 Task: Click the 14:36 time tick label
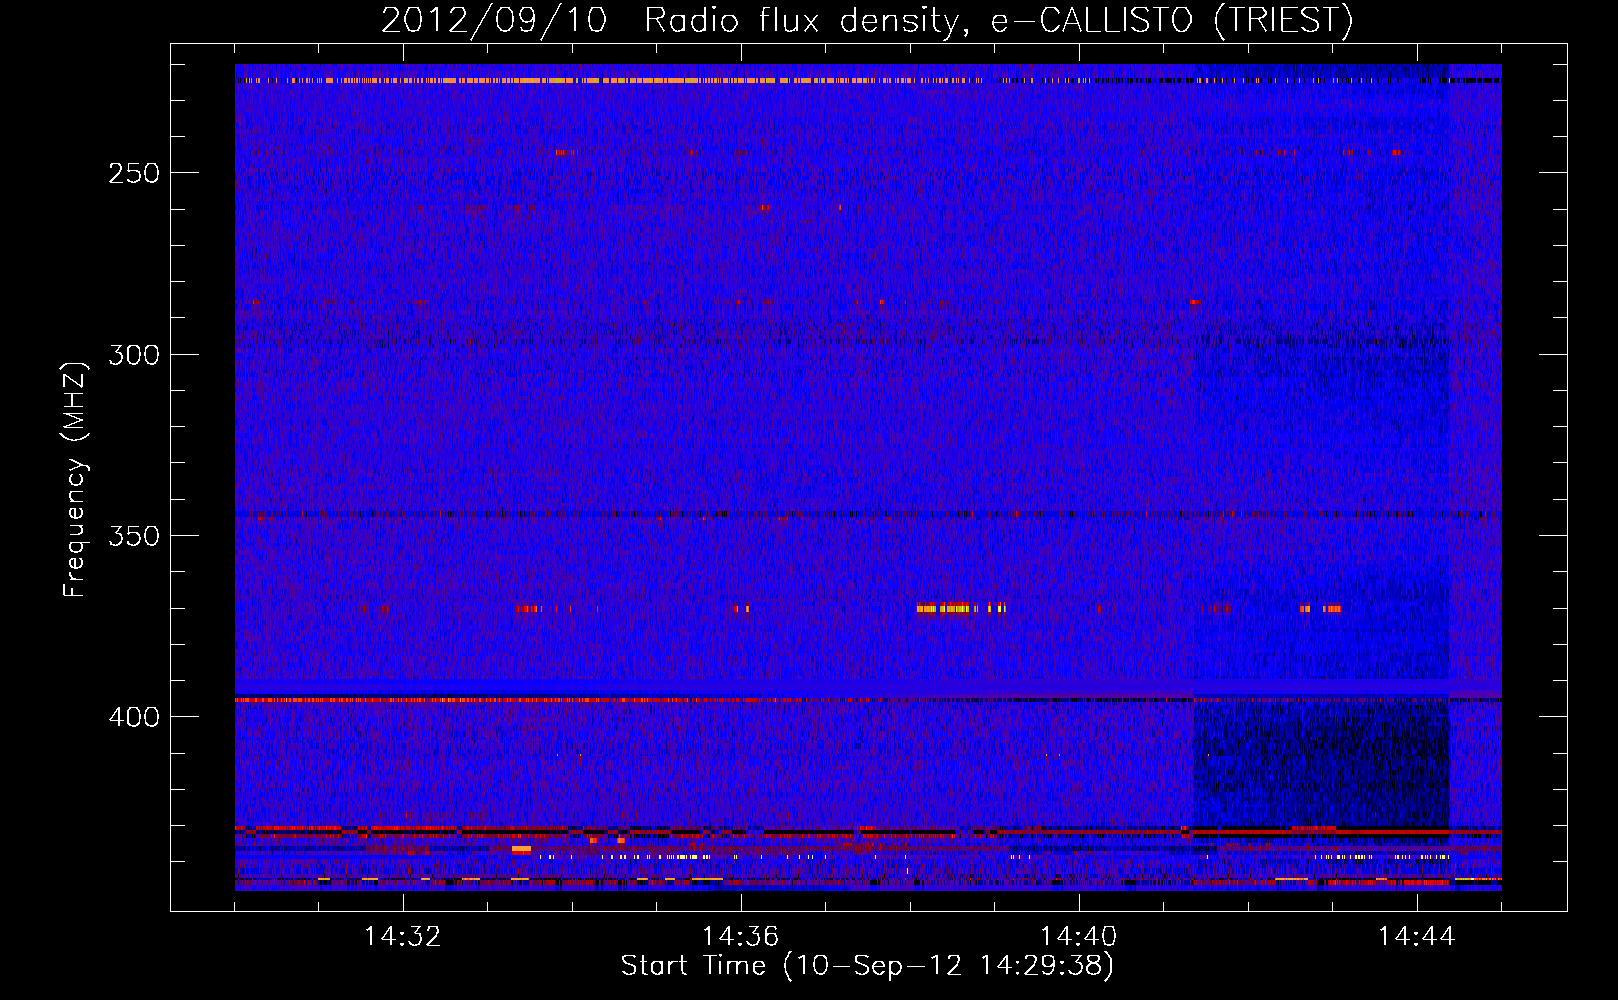(x=741, y=937)
